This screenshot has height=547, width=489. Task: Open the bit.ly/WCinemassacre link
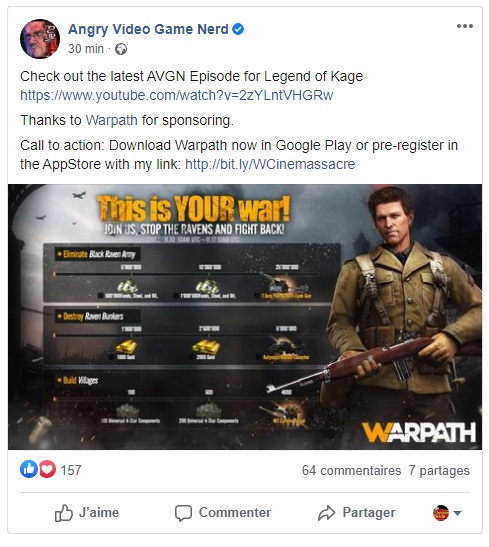tap(270, 164)
